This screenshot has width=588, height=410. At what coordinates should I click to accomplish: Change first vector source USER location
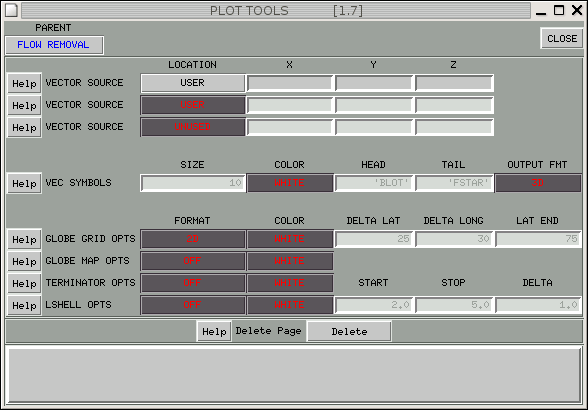(193, 83)
